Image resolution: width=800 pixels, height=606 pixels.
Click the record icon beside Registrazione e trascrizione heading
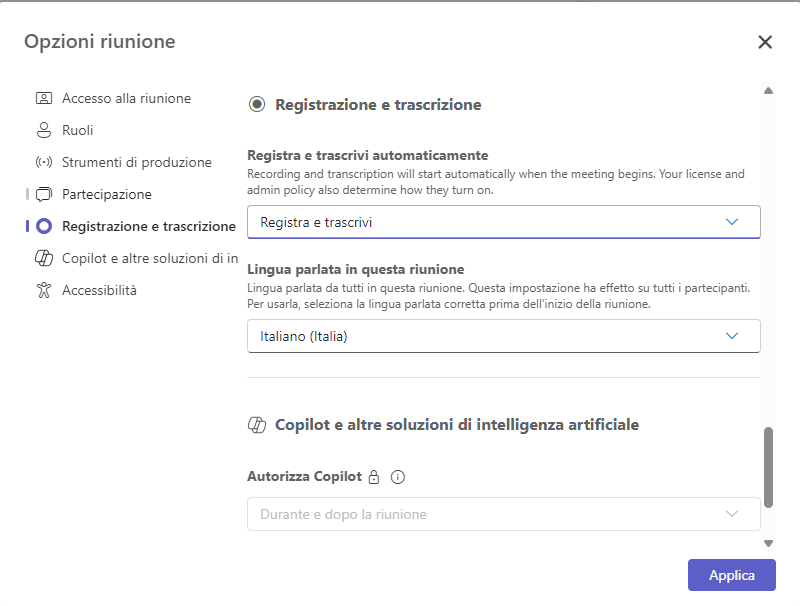point(257,105)
